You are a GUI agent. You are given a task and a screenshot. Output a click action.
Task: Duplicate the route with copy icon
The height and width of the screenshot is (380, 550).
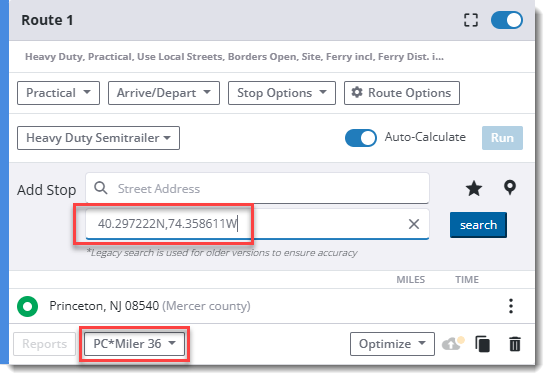tap(482, 344)
